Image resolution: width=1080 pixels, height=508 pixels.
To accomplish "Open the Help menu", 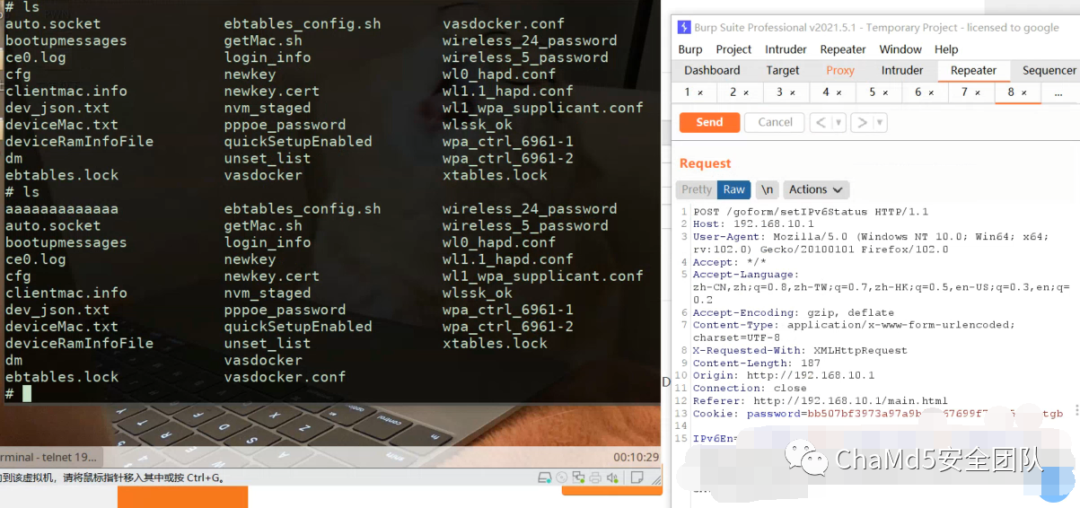I will 946,50.
